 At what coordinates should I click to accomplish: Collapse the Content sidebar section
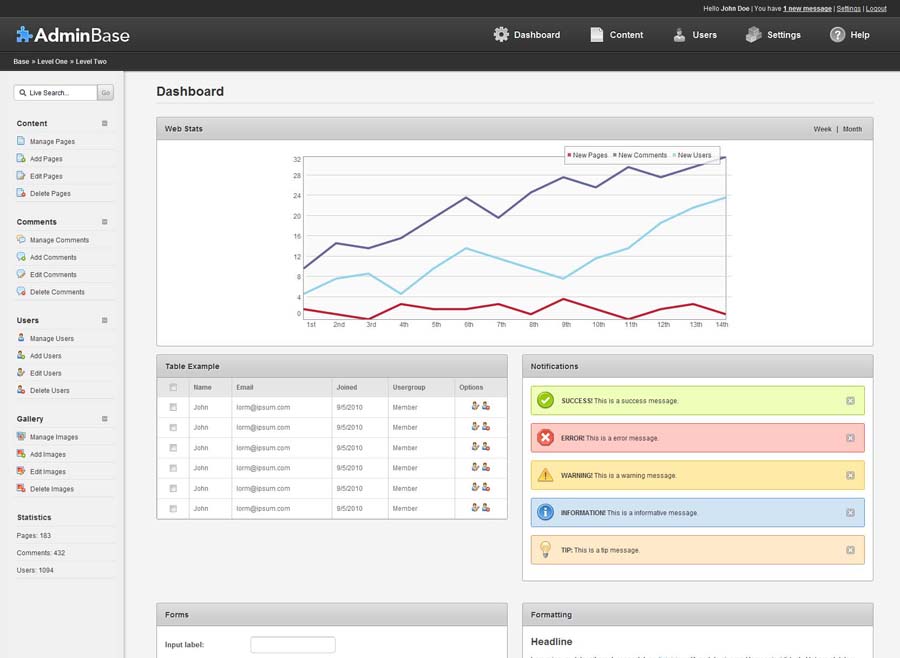pos(105,123)
